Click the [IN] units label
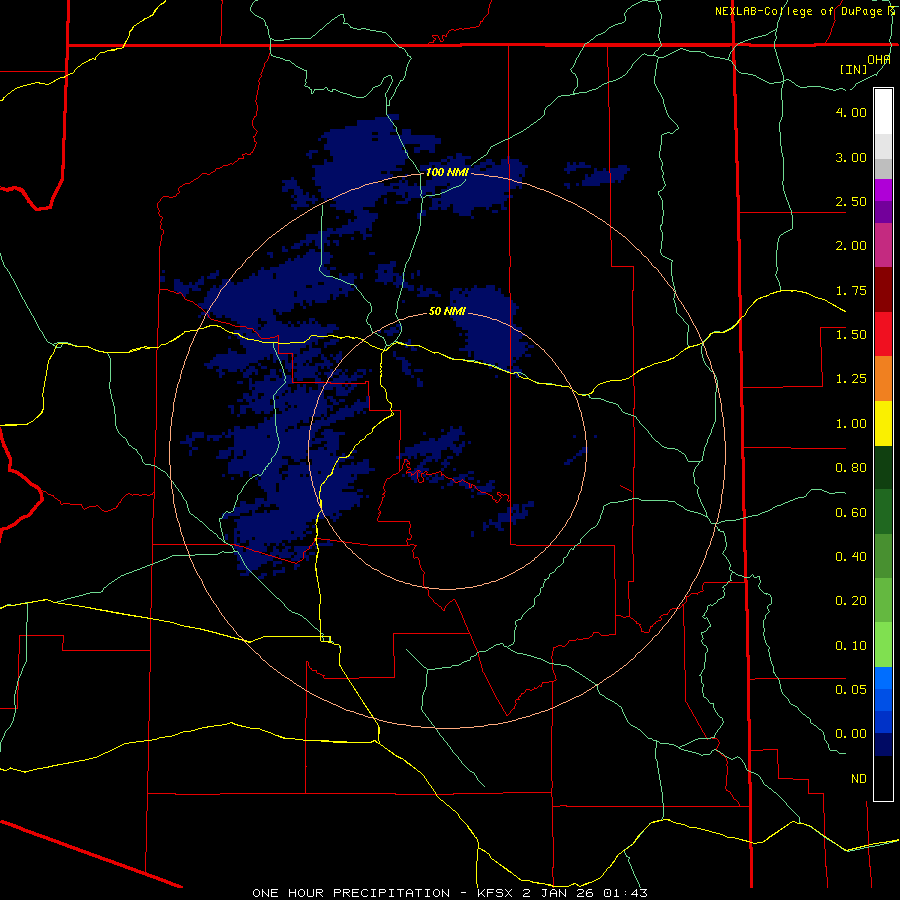900x900 pixels. coord(854,69)
